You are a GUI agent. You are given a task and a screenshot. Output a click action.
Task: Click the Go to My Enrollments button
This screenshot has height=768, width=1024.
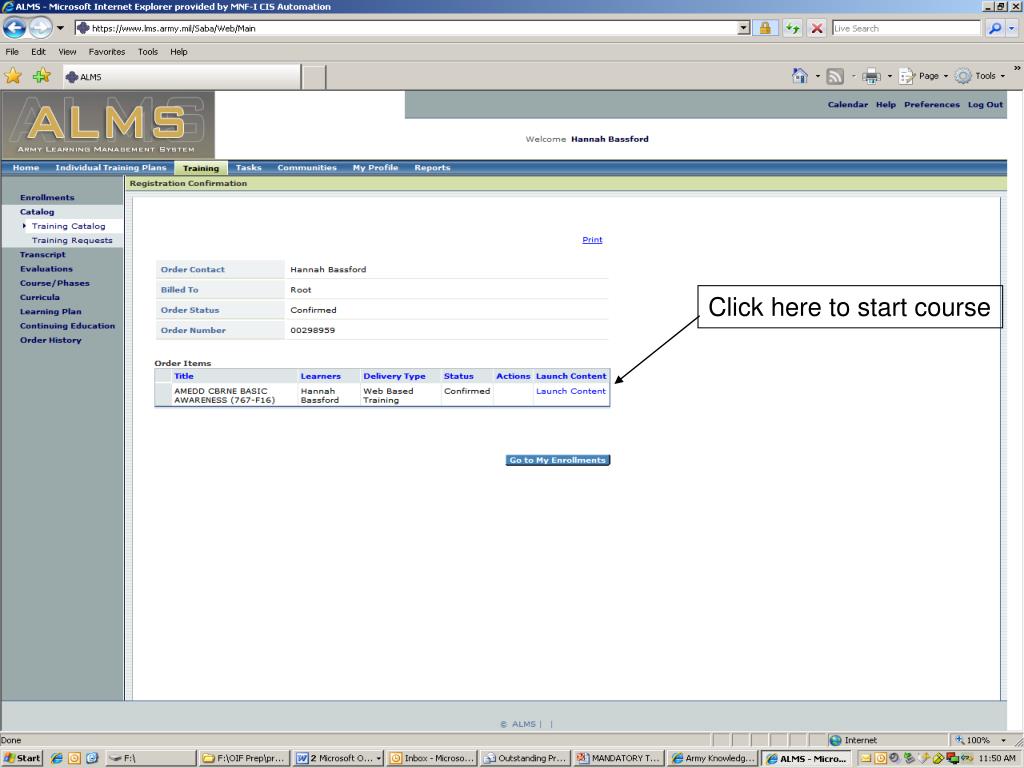pyautogui.click(x=558, y=460)
